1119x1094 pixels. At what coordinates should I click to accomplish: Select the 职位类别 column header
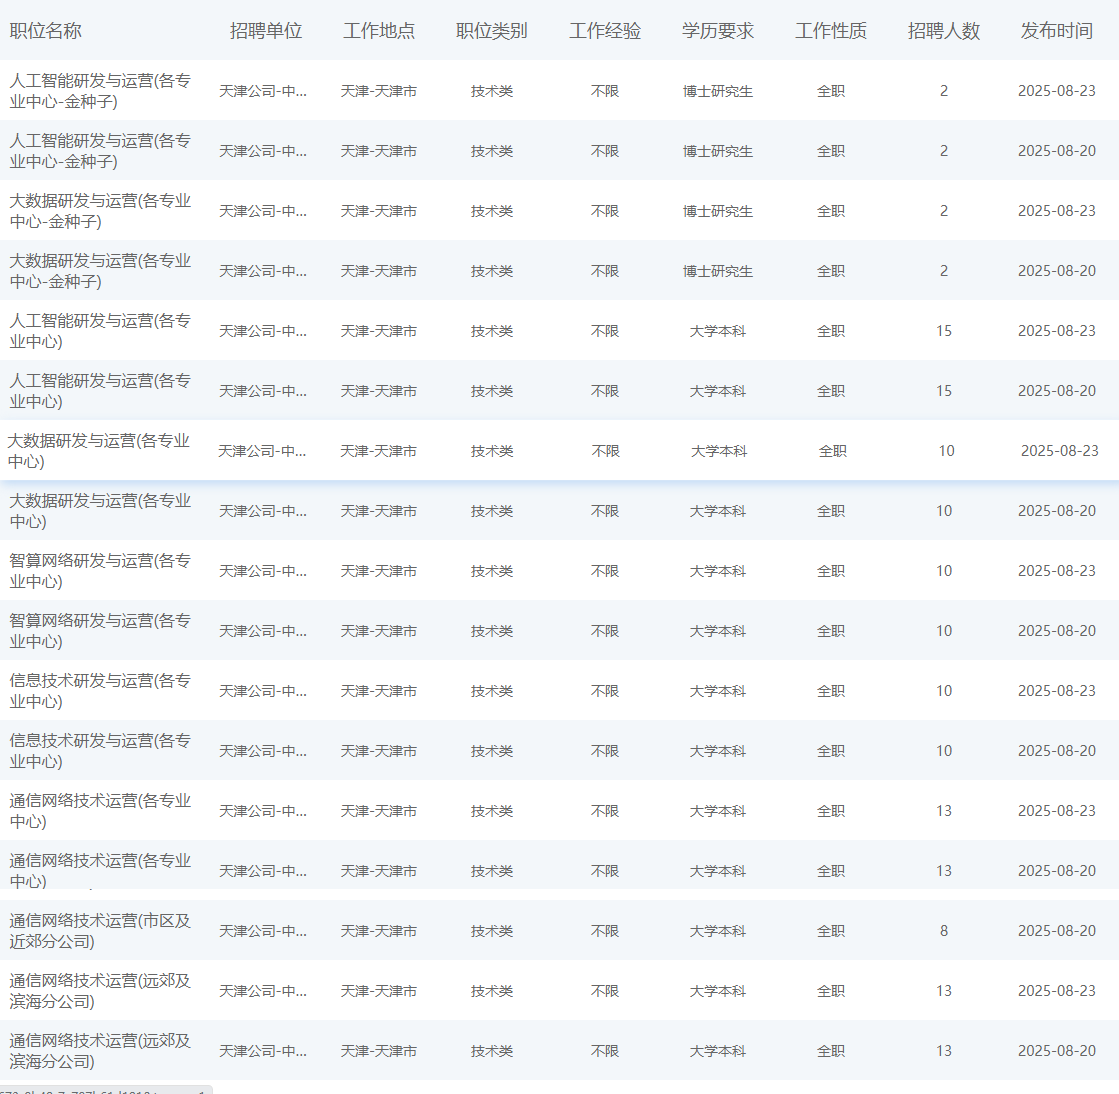(491, 31)
